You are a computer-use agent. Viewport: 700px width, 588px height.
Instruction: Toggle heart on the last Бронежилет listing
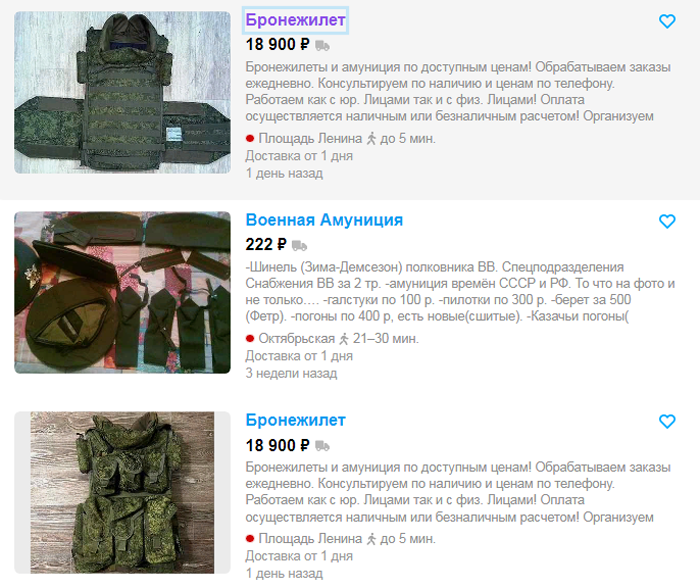pos(667,421)
